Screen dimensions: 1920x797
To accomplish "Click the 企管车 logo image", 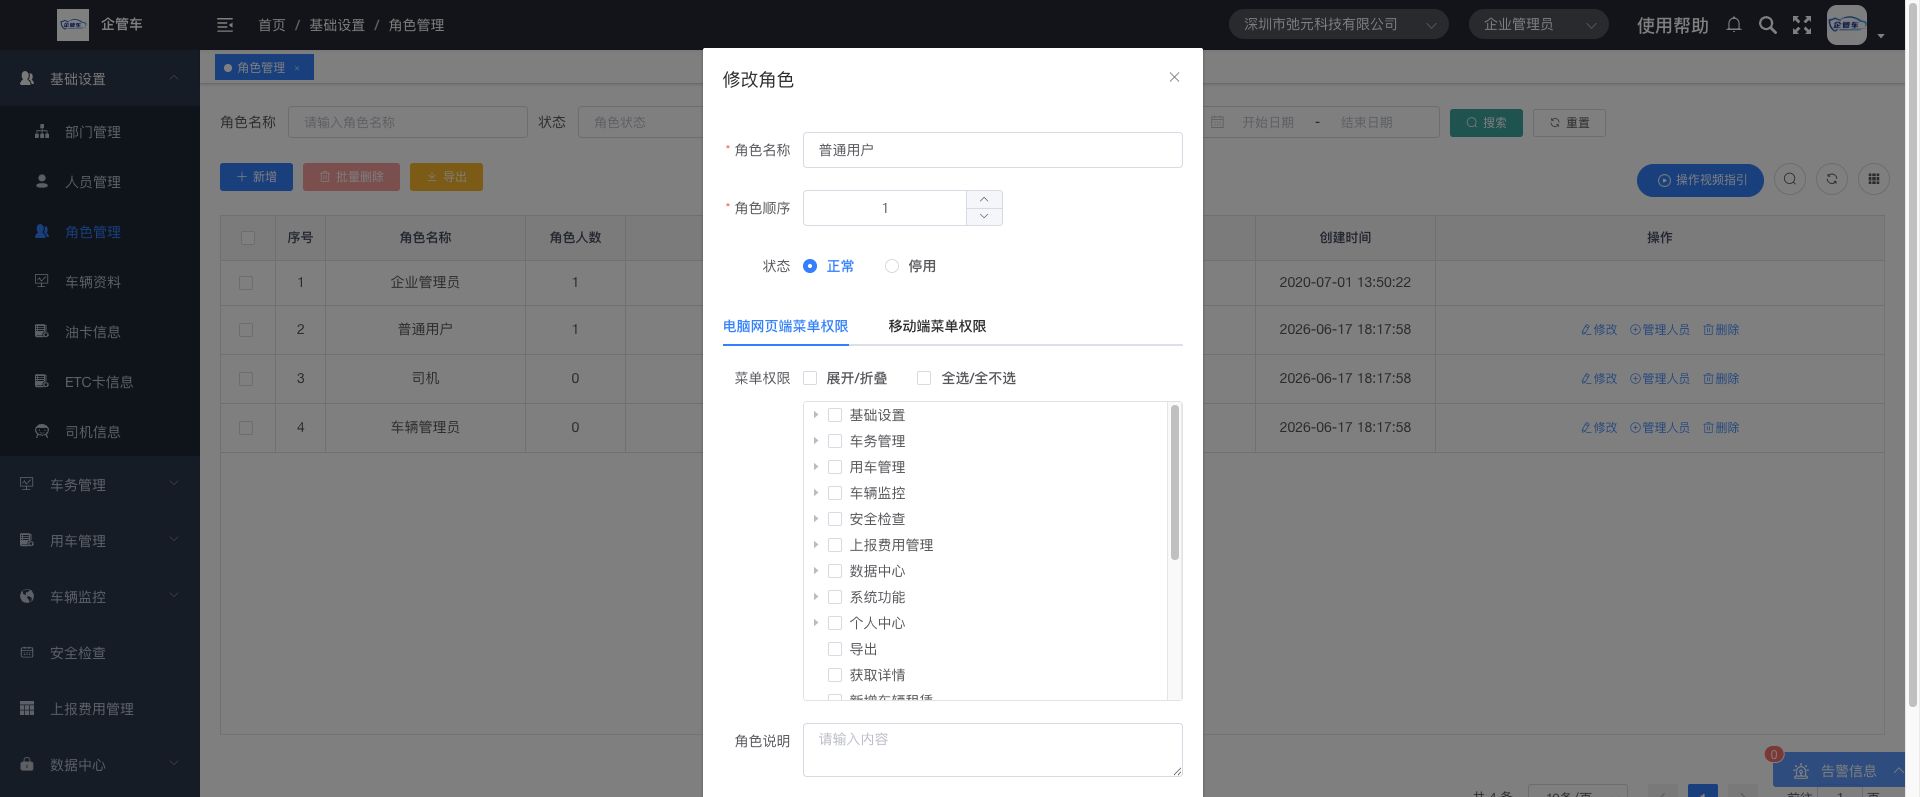I will pos(73,24).
